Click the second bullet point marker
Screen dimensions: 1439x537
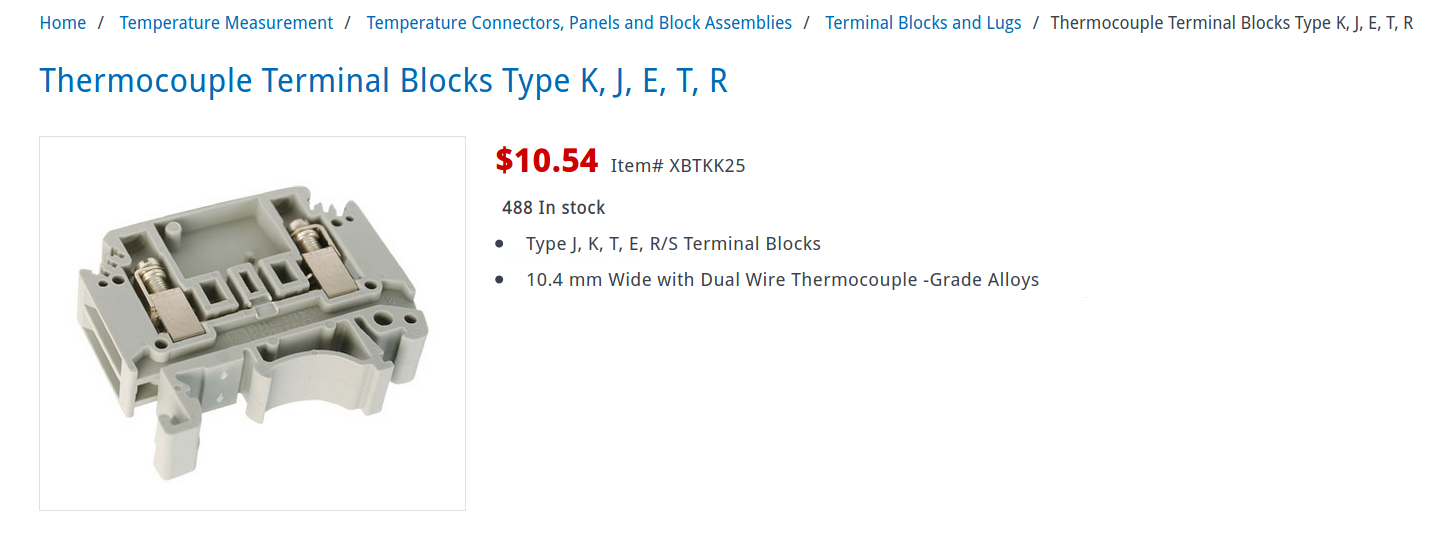(x=500, y=280)
